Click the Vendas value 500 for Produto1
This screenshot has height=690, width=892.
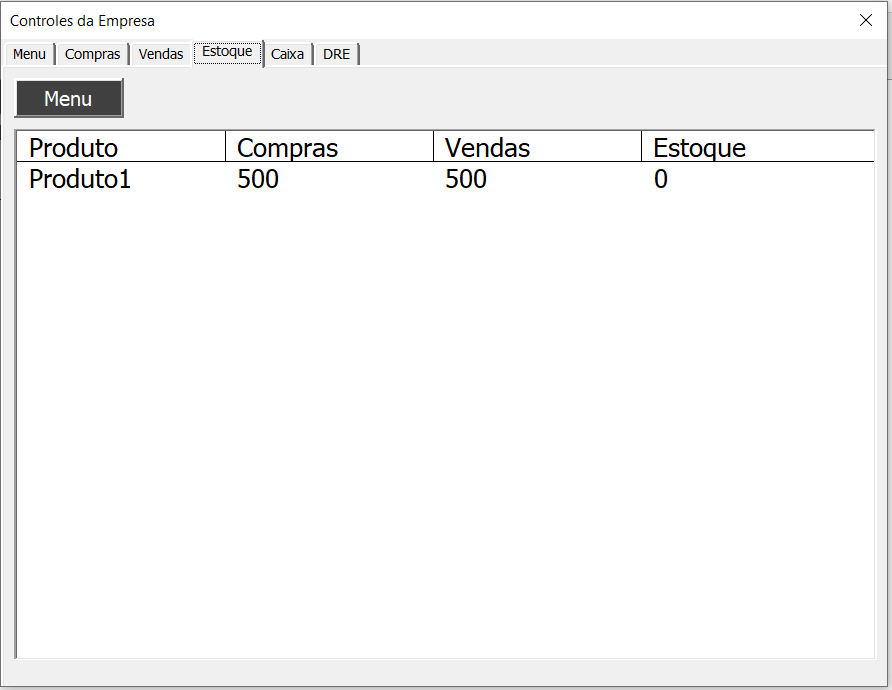click(466, 179)
